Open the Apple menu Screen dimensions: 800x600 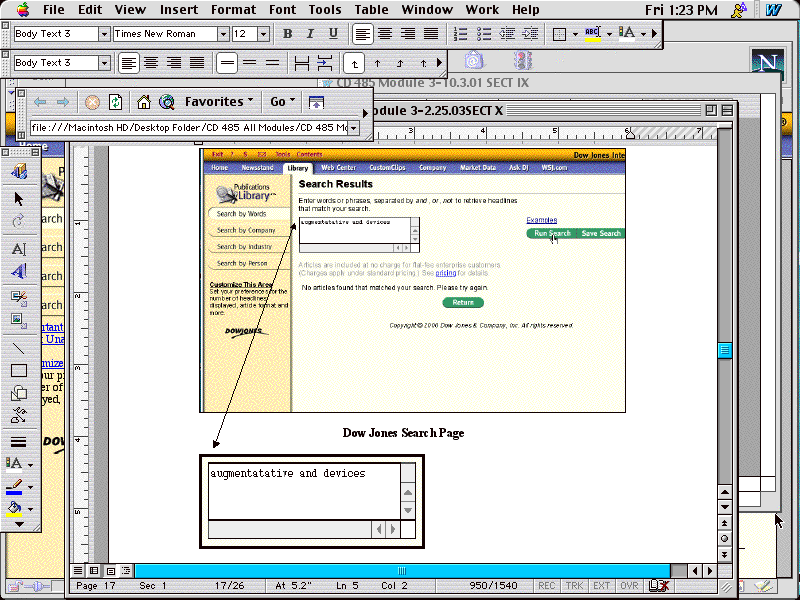coord(23,10)
